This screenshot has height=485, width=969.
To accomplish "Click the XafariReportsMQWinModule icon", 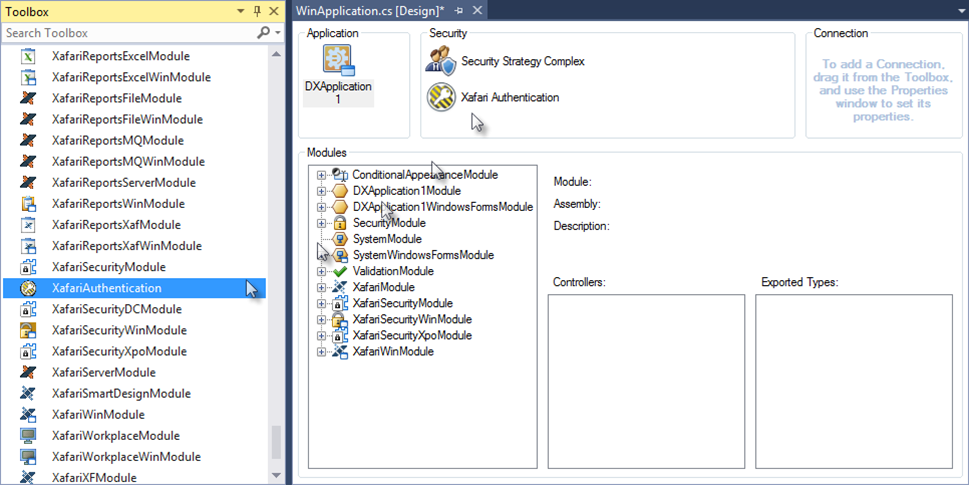I will coord(28,161).
